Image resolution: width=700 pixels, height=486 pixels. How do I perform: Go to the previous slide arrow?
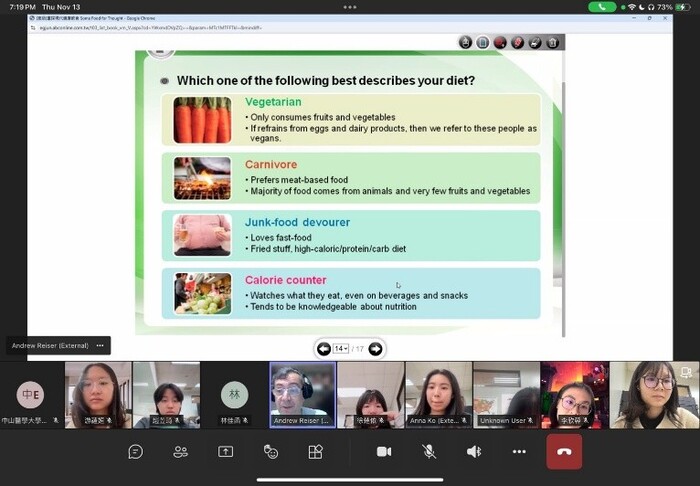tap(324, 349)
